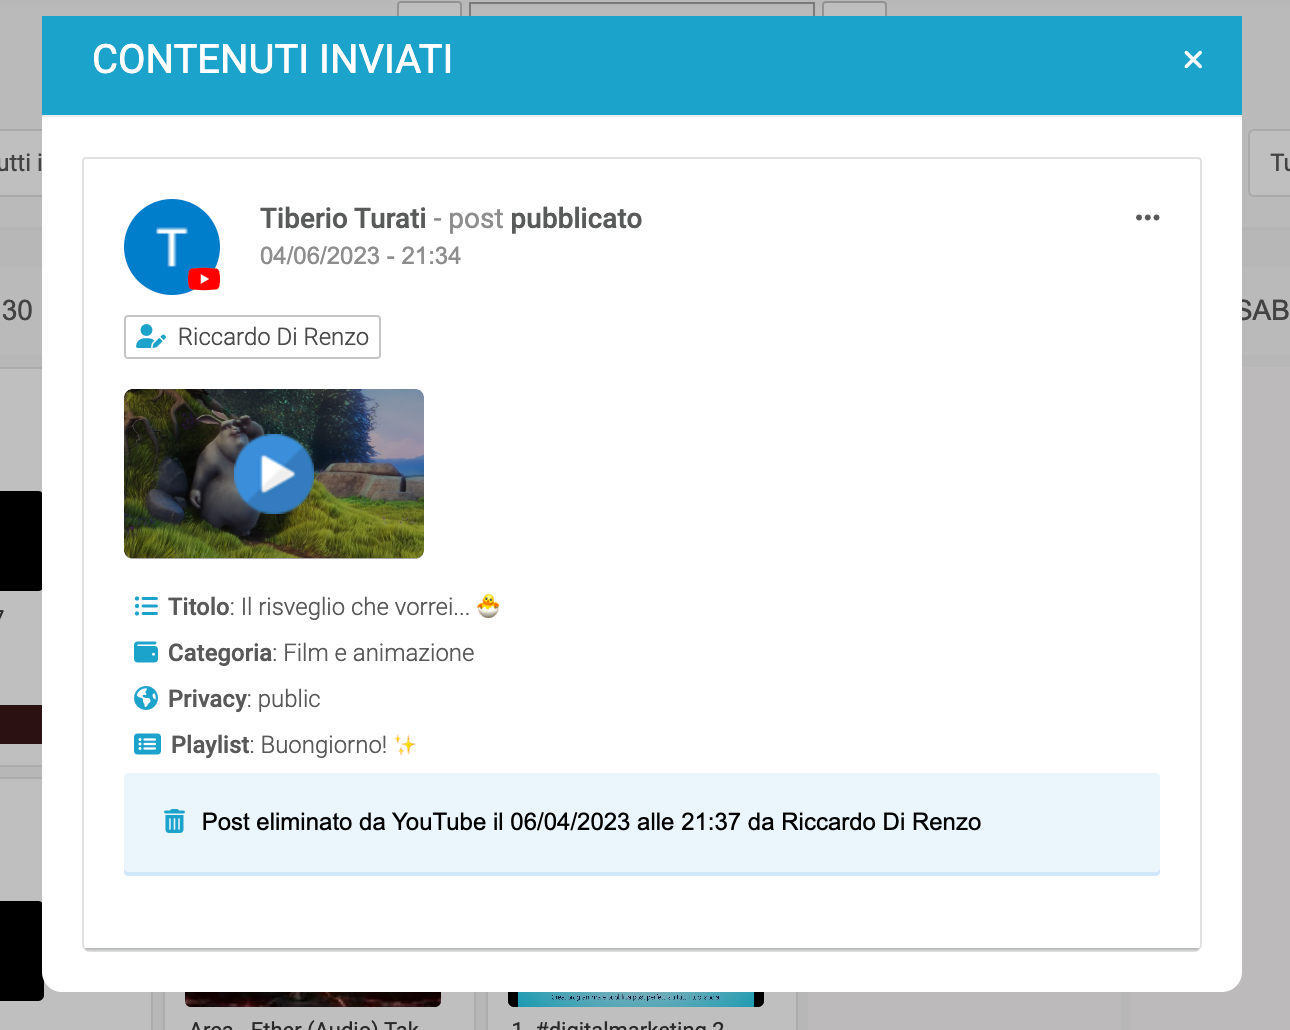Image resolution: width=1290 pixels, height=1030 pixels.
Task: Click the user-edit icon beside Riccardo Di Renzo
Action: 150,337
